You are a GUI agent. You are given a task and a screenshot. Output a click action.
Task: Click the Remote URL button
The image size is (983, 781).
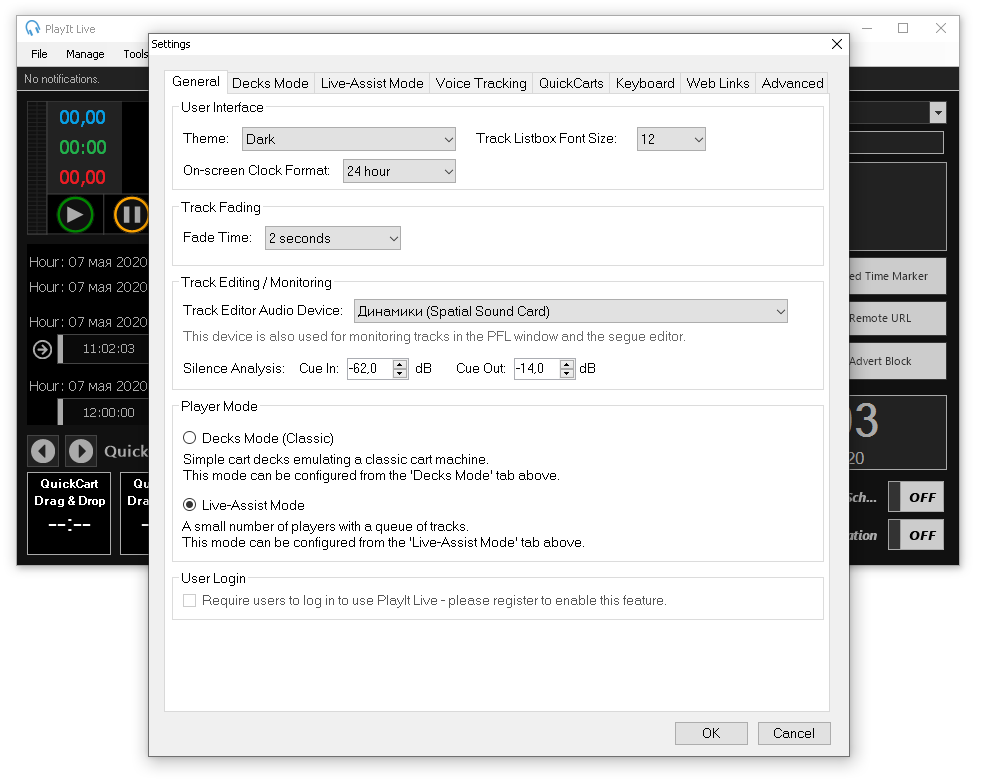(897, 318)
